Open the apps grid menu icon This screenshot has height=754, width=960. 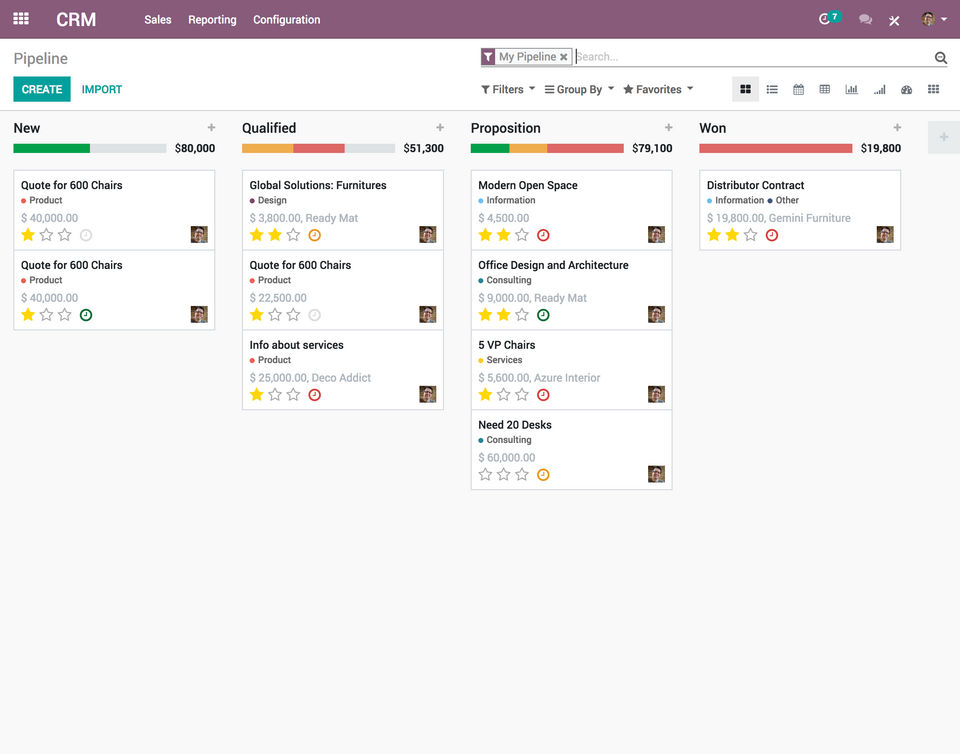(x=21, y=19)
